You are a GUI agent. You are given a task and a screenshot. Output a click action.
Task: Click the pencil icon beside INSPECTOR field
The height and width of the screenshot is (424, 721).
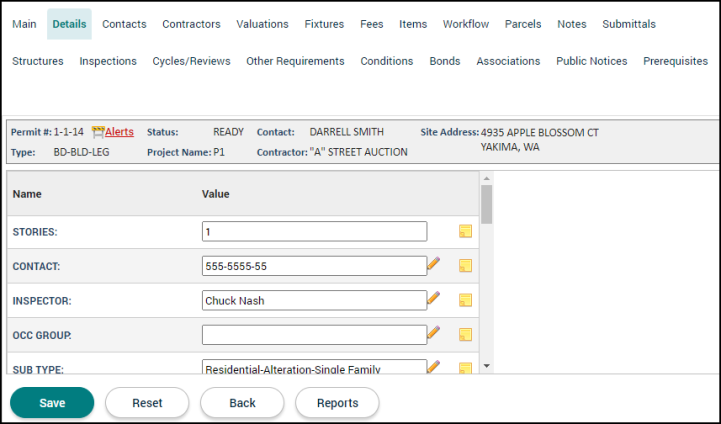[434, 299]
